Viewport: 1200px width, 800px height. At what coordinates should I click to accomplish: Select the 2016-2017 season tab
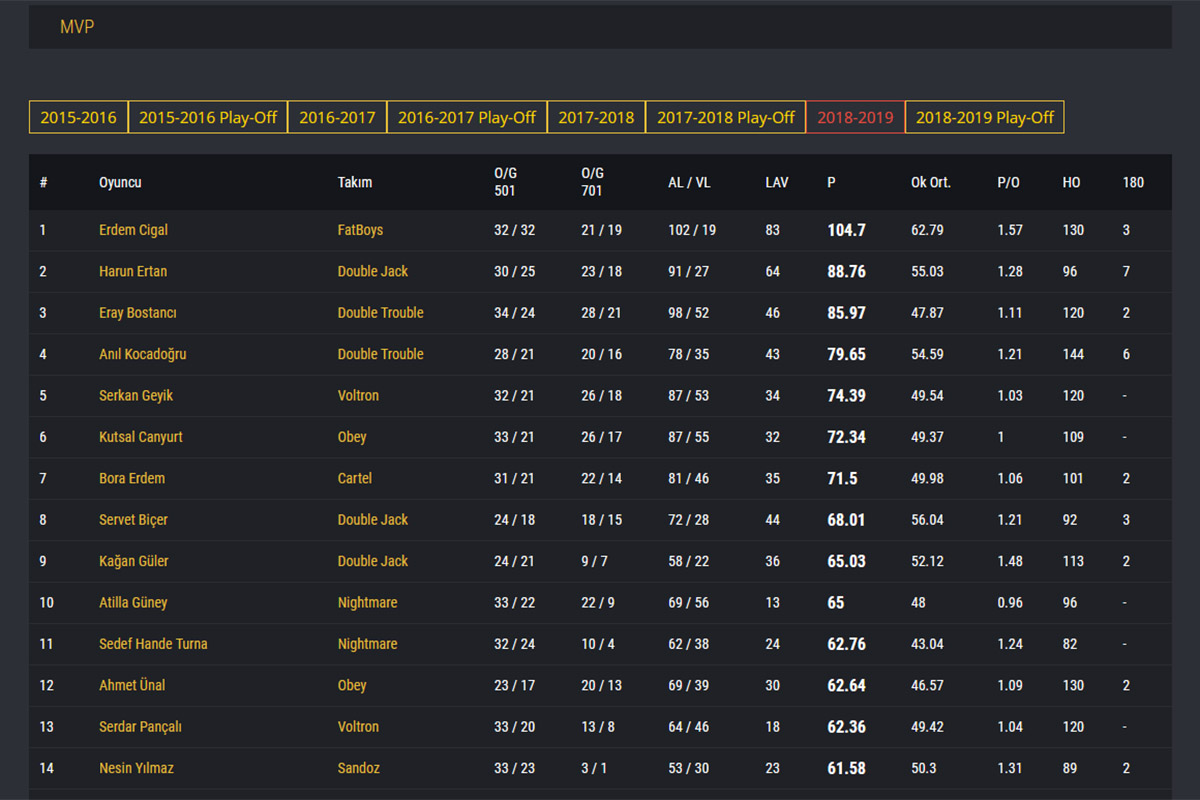337,117
